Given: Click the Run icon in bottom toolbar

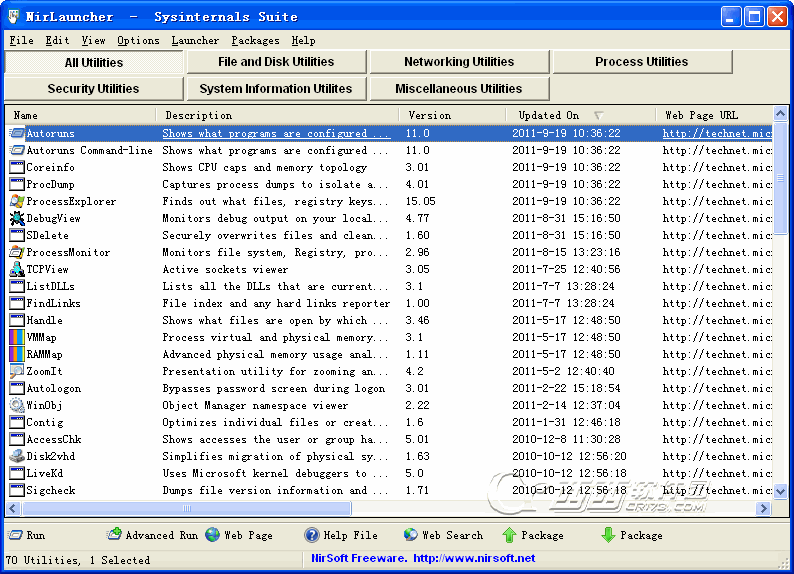Looking at the screenshot, I should [15, 535].
